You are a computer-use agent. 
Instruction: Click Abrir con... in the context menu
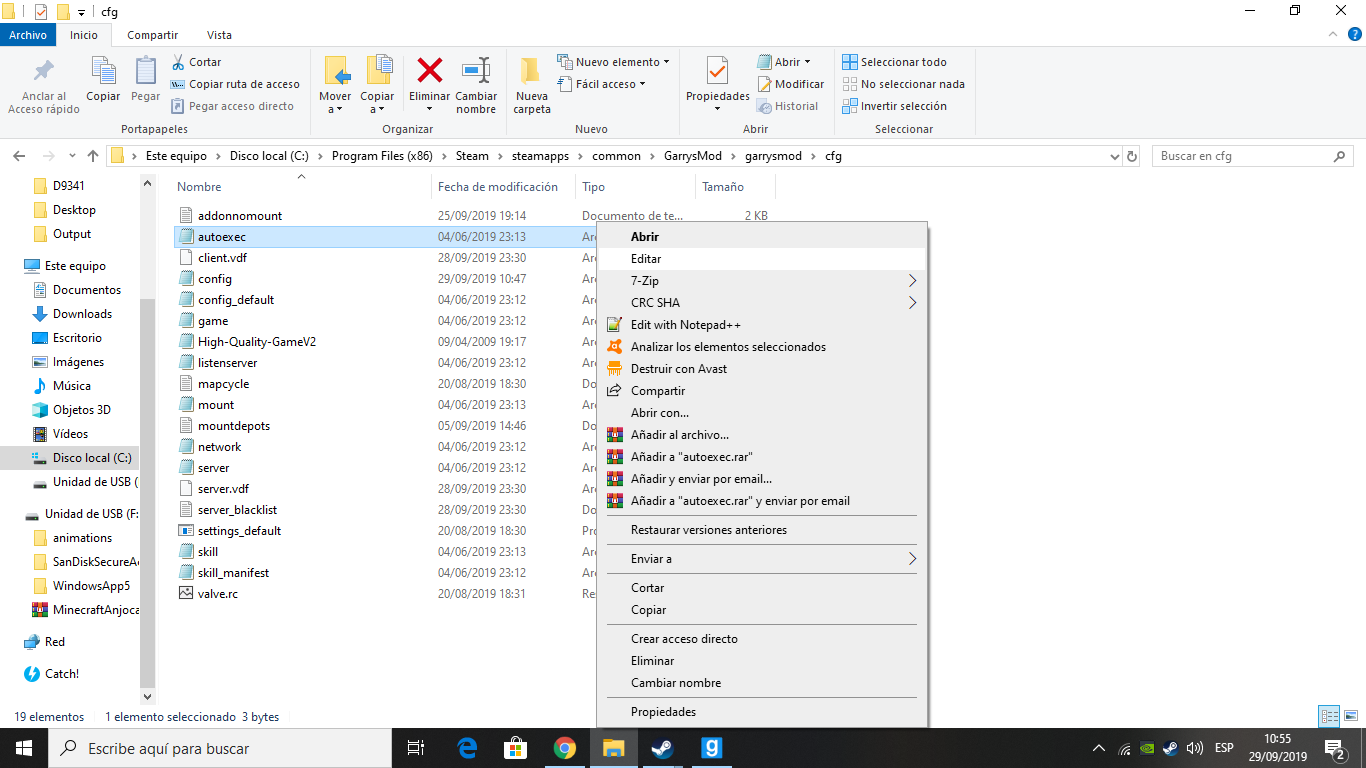pyautogui.click(x=762, y=413)
